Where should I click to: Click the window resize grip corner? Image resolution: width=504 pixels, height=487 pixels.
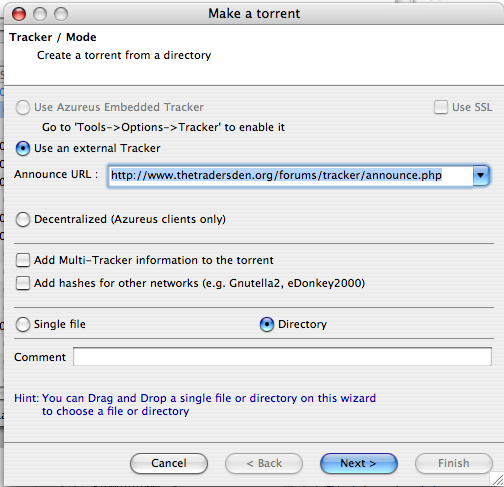pos(497,479)
